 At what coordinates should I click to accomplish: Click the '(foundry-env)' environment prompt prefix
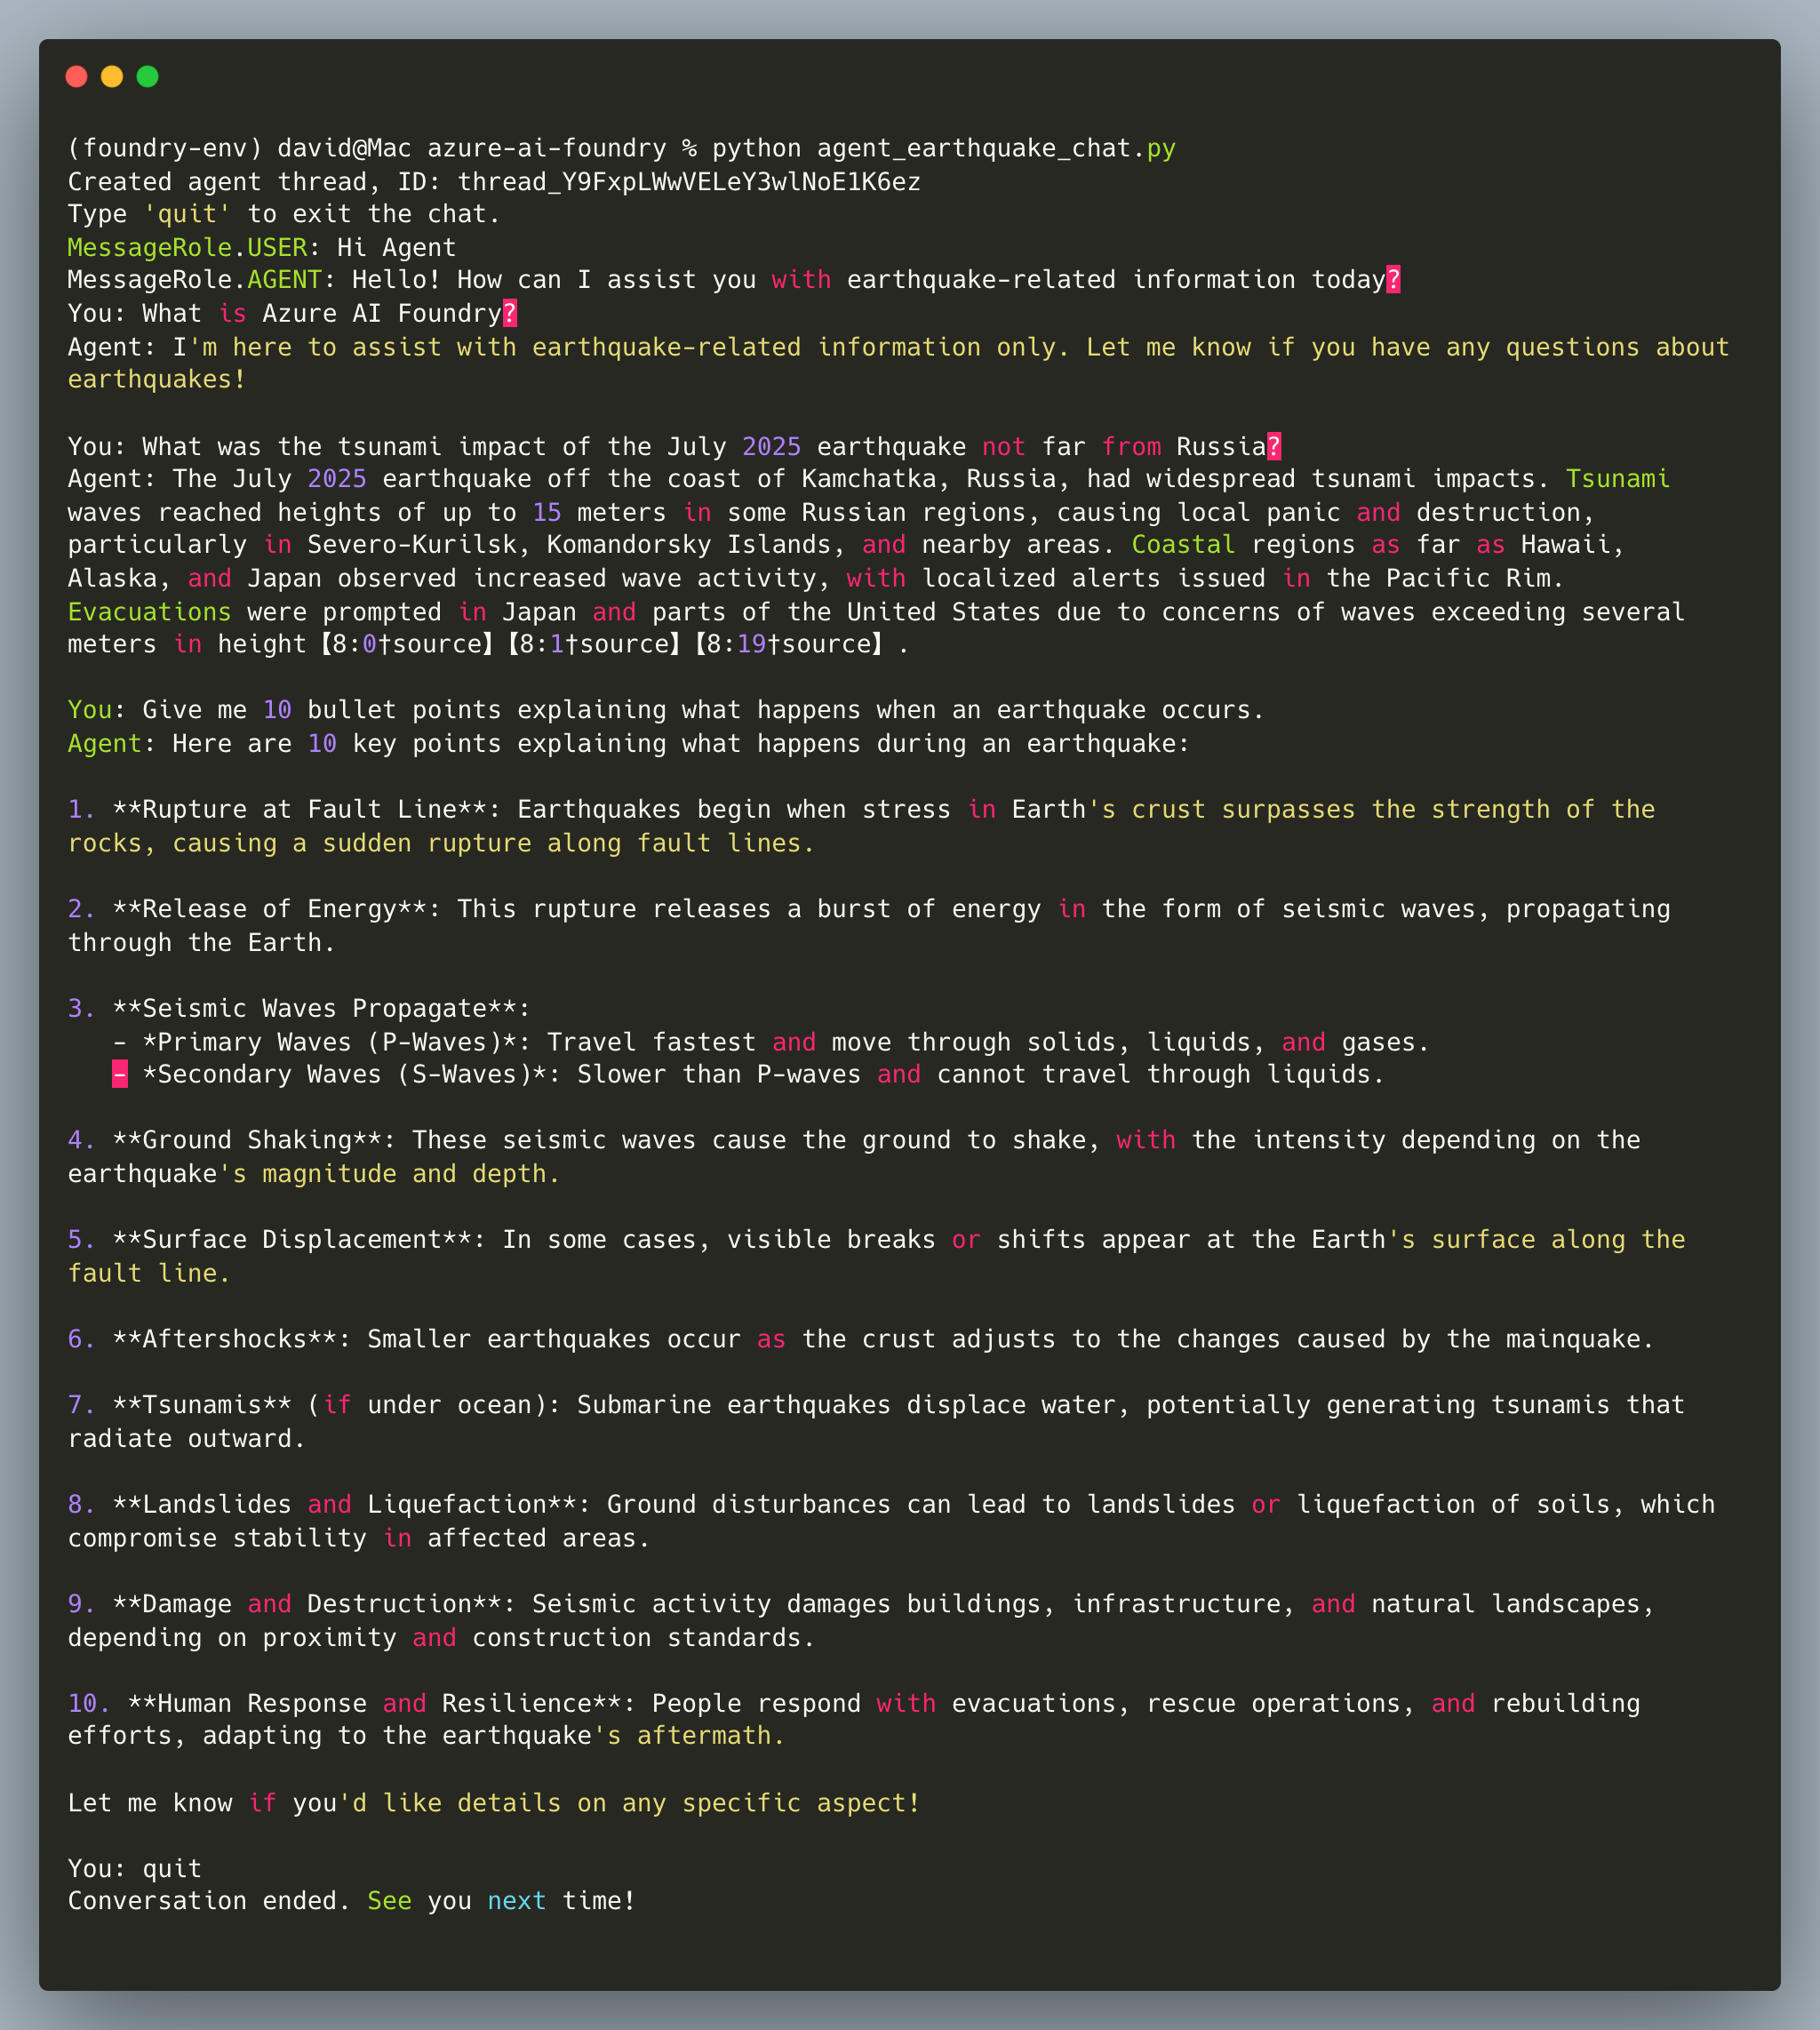coord(164,149)
